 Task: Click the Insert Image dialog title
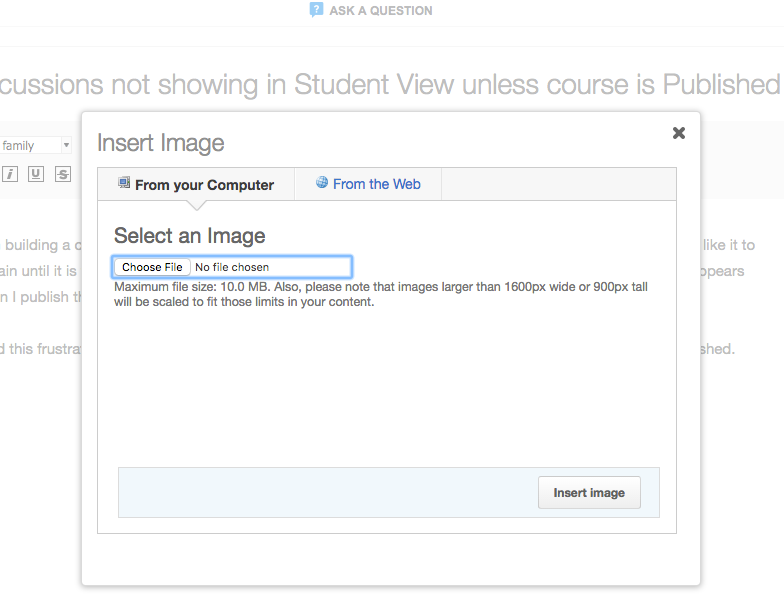(x=160, y=143)
